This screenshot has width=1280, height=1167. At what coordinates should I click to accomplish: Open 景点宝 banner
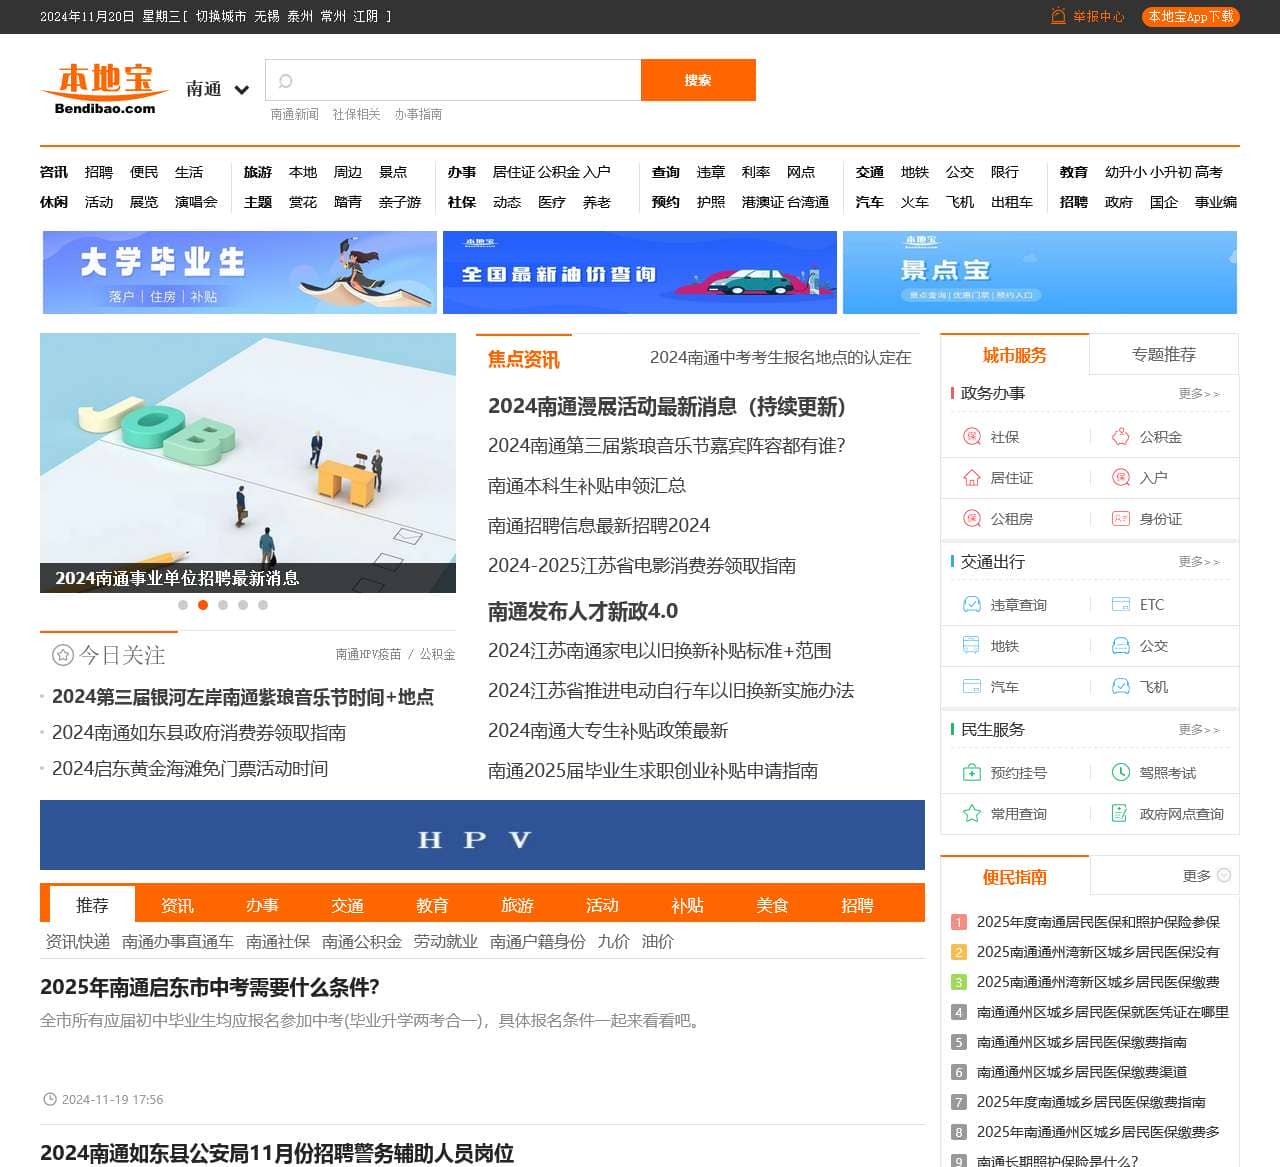click(x=1040, y=273)
